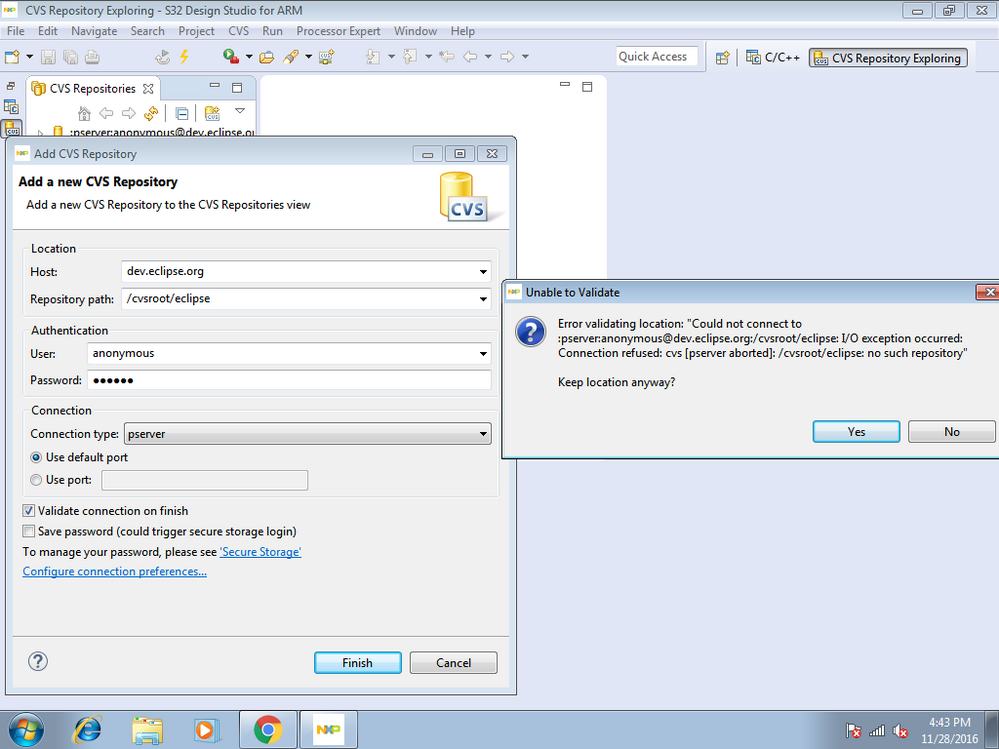Click the skip breakpoints toolbar icon
This screenshot has width=999, height=749.
pos(162,57)
